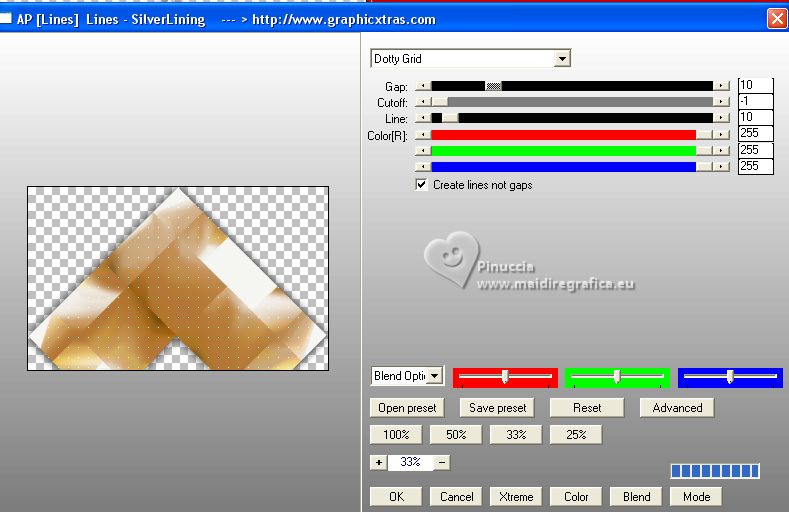The image size is (789, 512).
Task: Close the AP Lines dialog window
Action: (776, 19)
